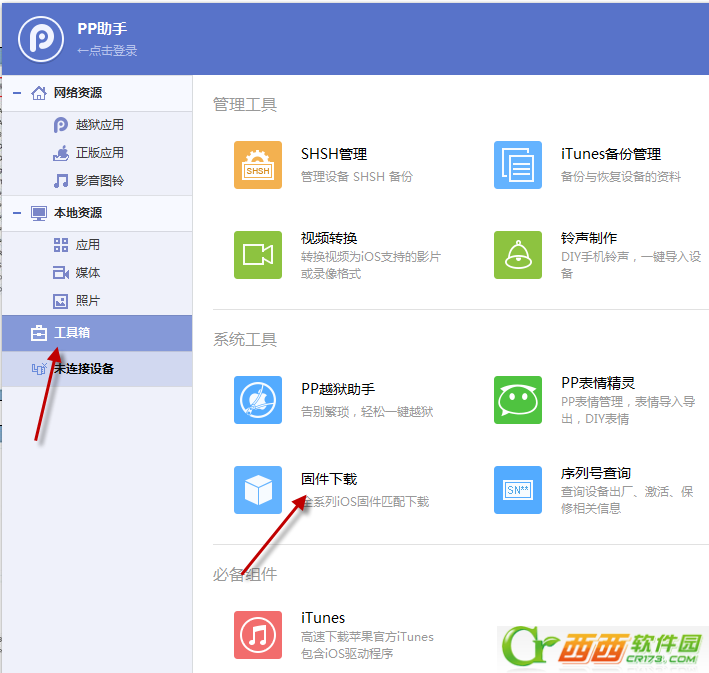Click the PP越狱助手 title
This screenshot has width=709, height=673.
click(x=338, y=389)
